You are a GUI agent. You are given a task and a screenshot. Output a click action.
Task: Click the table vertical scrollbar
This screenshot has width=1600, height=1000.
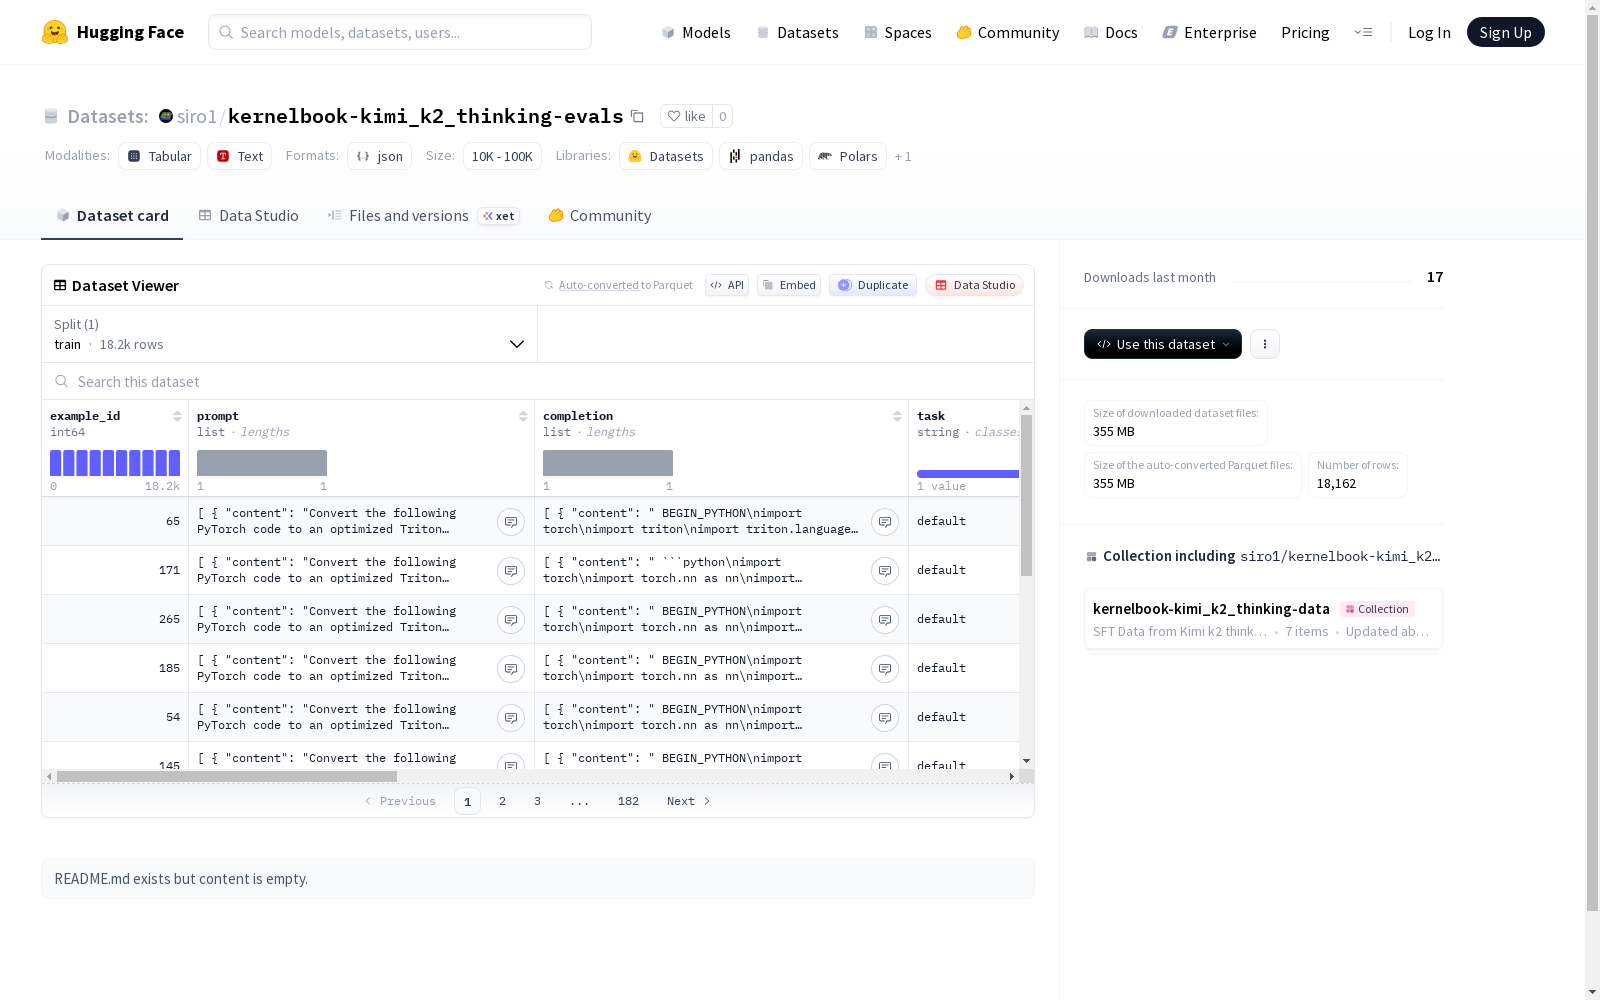coord(1026,496)
